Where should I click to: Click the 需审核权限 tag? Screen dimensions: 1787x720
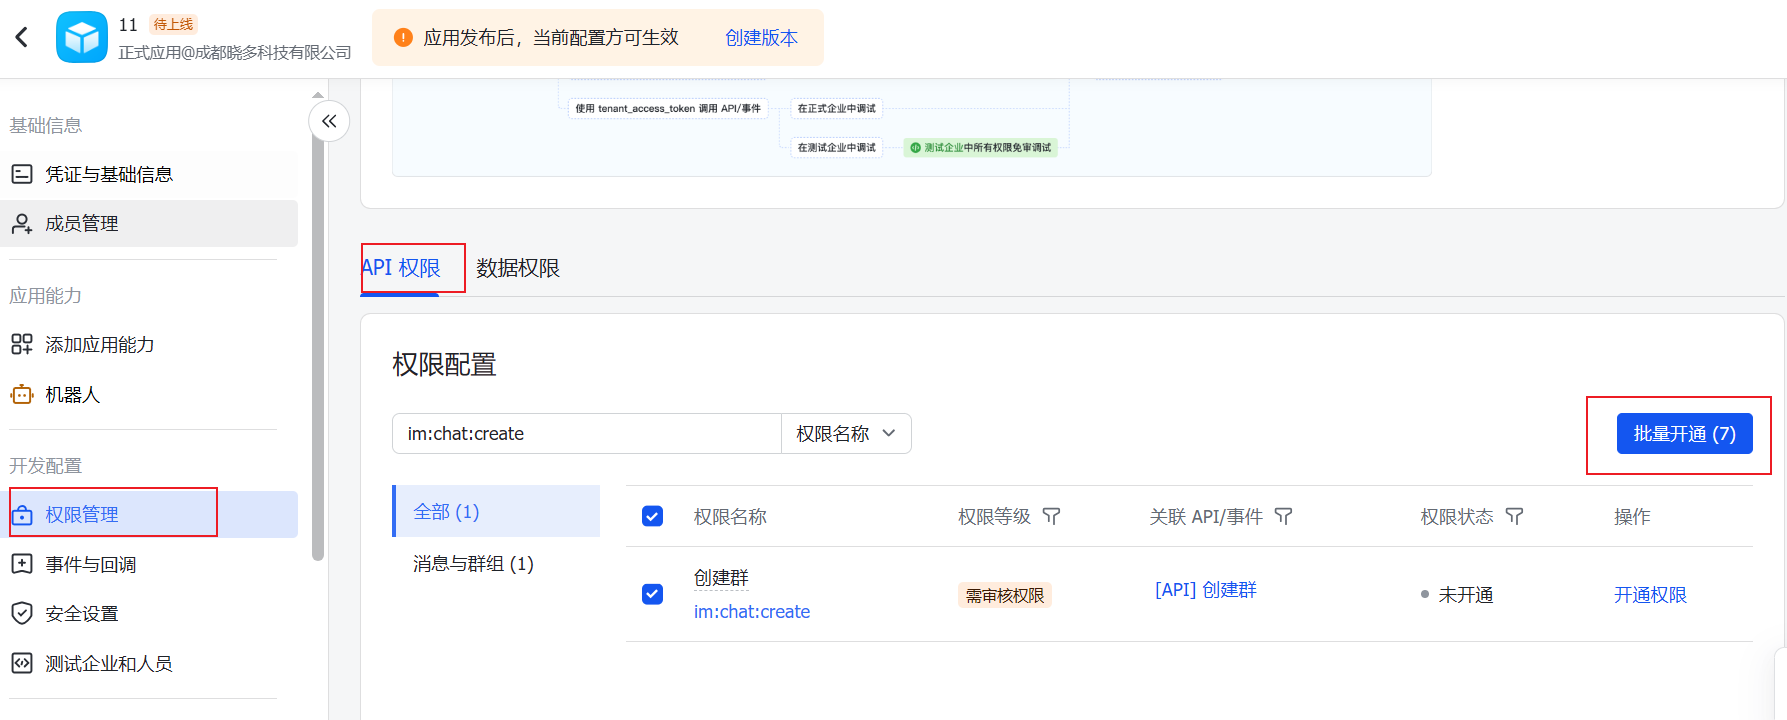1004,595
